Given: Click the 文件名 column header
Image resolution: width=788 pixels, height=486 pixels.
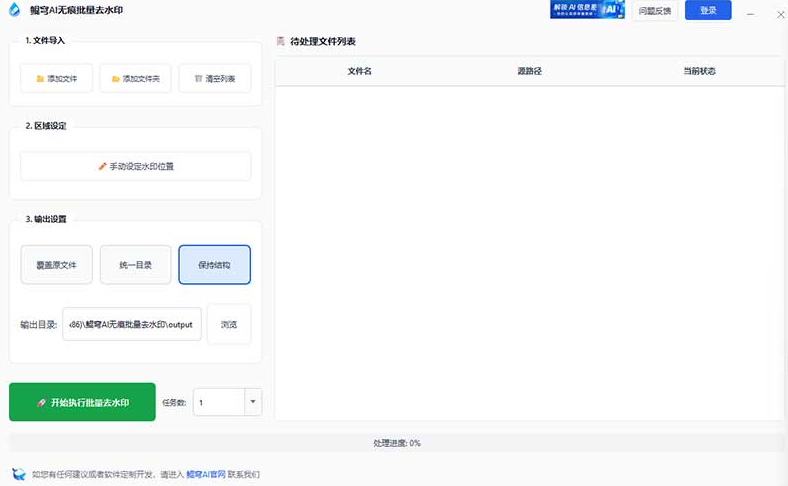Looking at the screenshot, I should pyautogui.click(x=360, y=71).
